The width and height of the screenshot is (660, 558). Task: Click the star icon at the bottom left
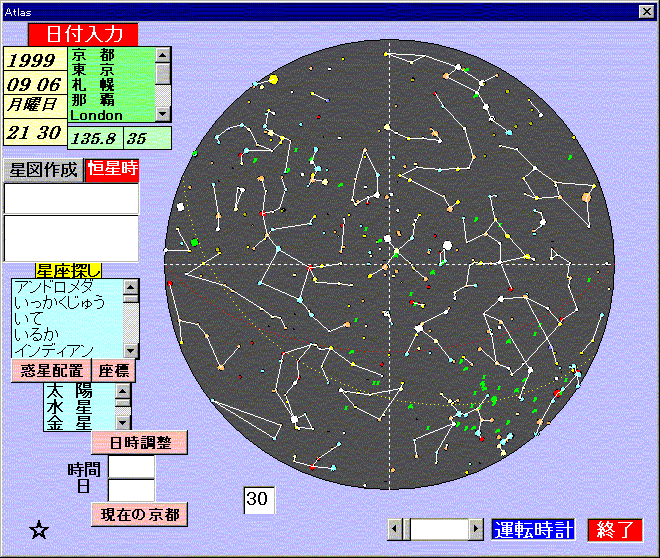click(39, 530)
